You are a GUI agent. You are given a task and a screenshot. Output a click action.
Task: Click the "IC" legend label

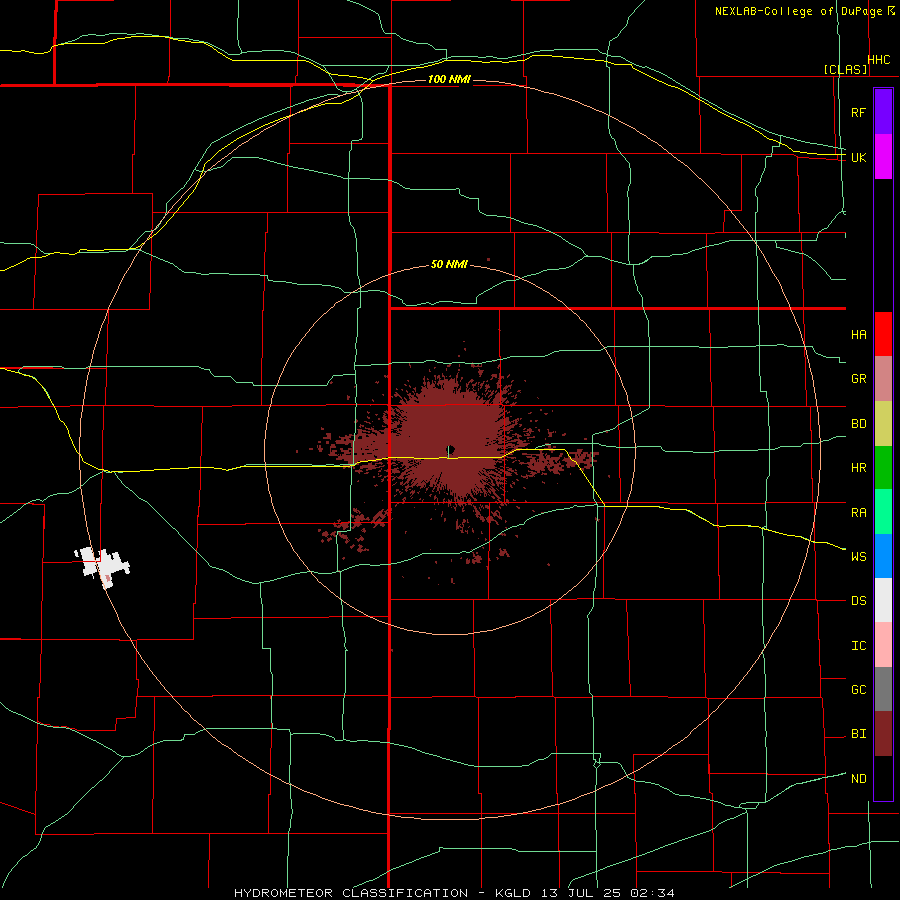[x=858, y=646]
